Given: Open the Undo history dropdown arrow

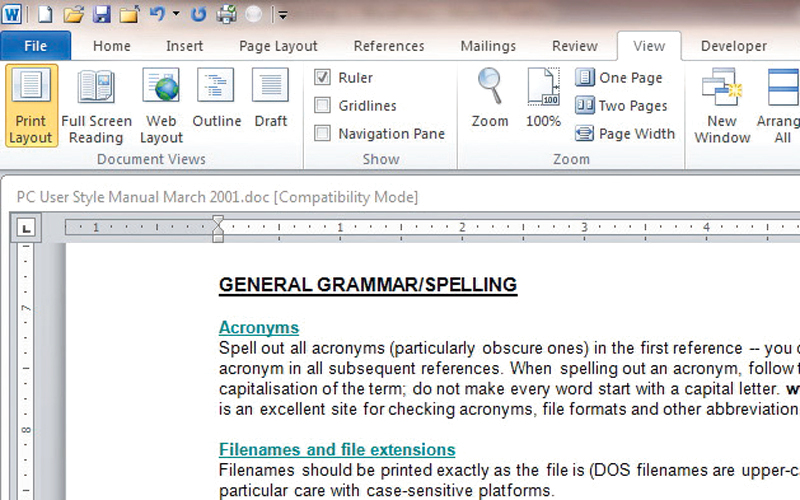Looking at the screenshot, I should [176, 14].
